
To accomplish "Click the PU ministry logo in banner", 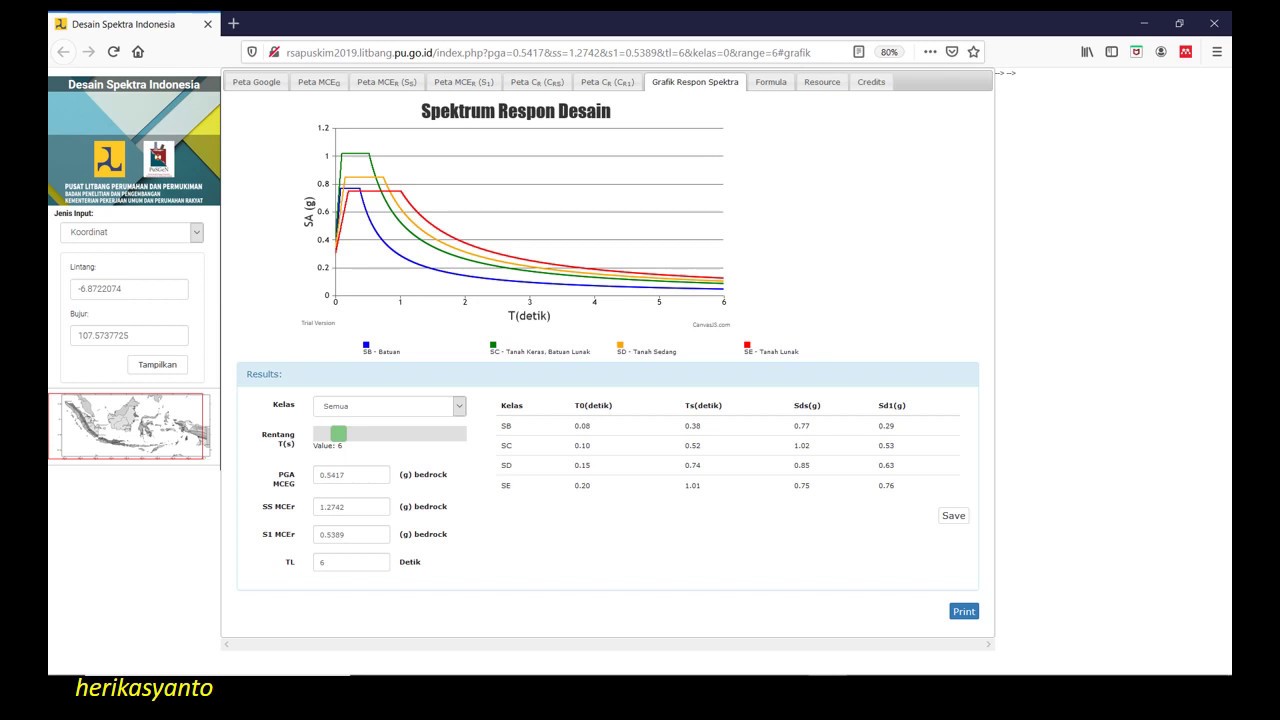I will click(110, 158).
